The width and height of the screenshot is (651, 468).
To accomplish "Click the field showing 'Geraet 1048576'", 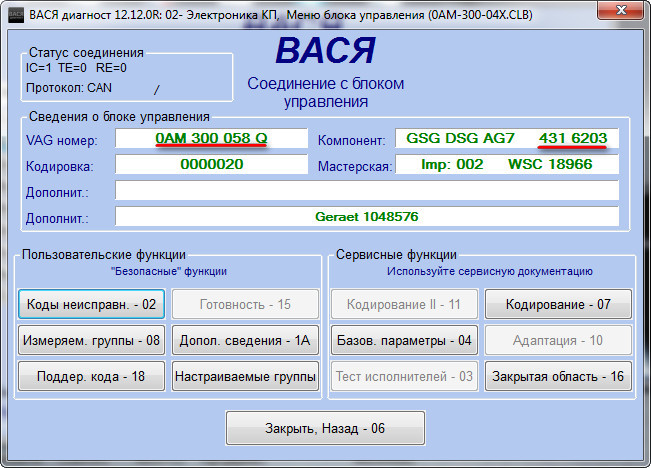I will [367, 216].
